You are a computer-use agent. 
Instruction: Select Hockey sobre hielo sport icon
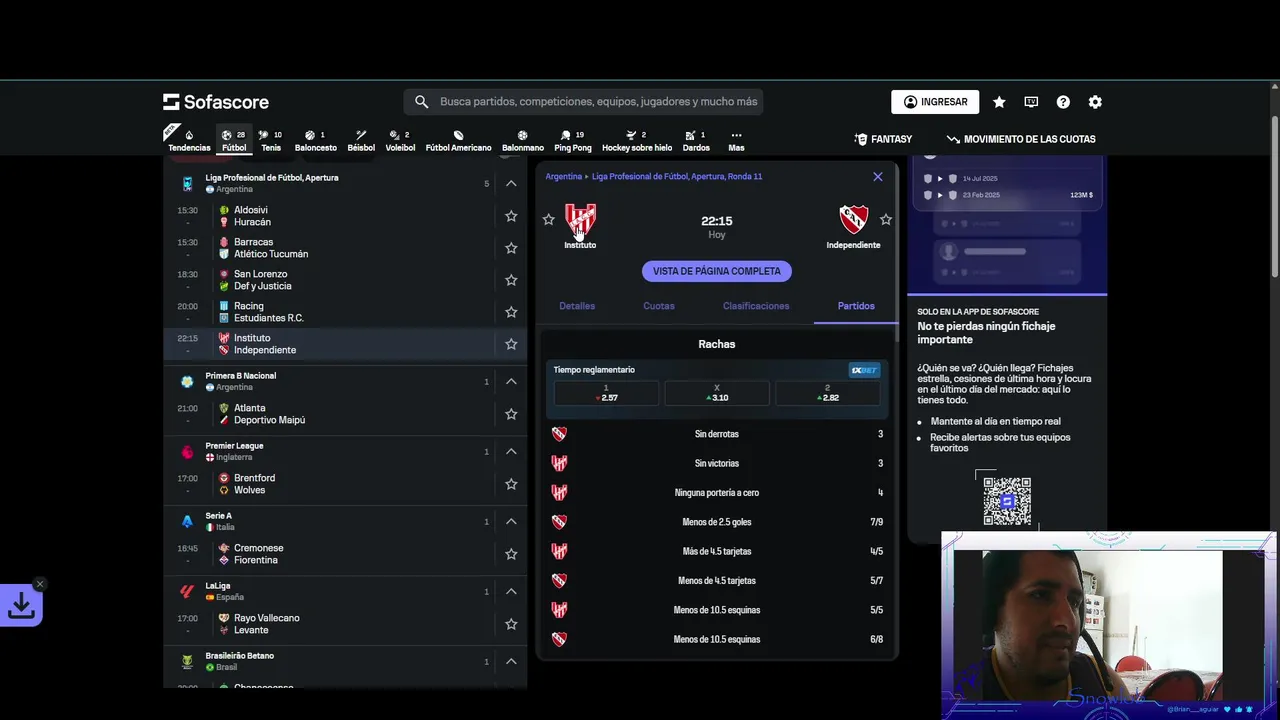point(637,141)
